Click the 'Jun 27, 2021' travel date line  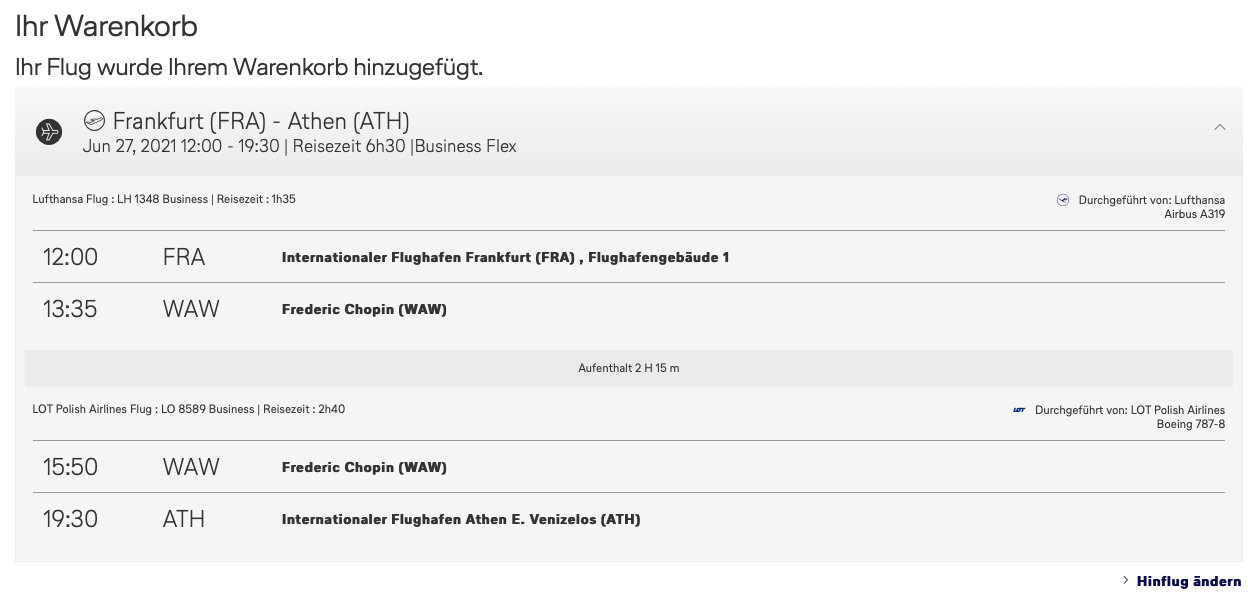pyautogui.click(x=299, y=146)
